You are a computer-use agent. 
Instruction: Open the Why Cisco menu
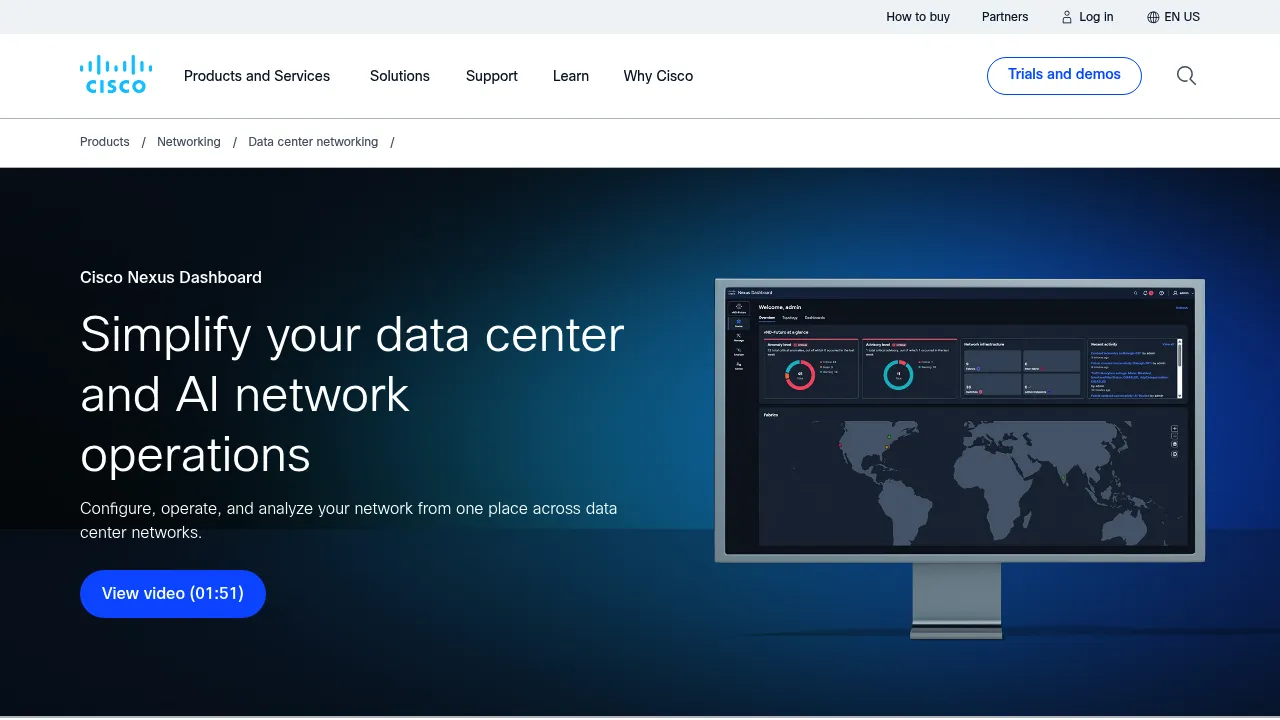[x=658, y=76]
